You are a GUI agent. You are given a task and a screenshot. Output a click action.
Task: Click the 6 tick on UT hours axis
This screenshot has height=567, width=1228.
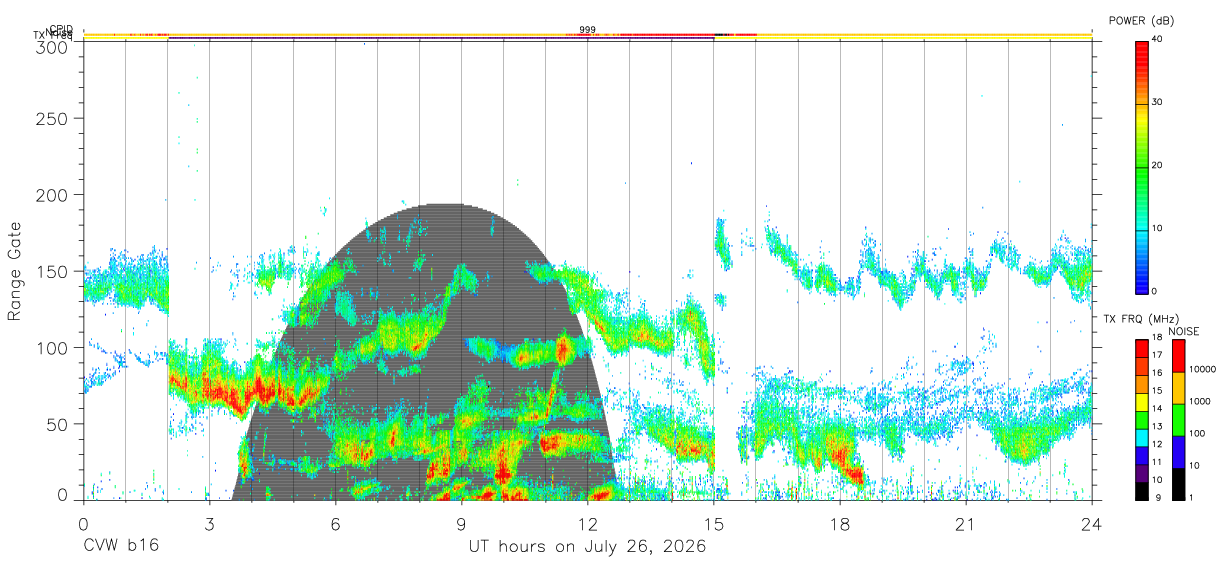click(x=335, y=524)
